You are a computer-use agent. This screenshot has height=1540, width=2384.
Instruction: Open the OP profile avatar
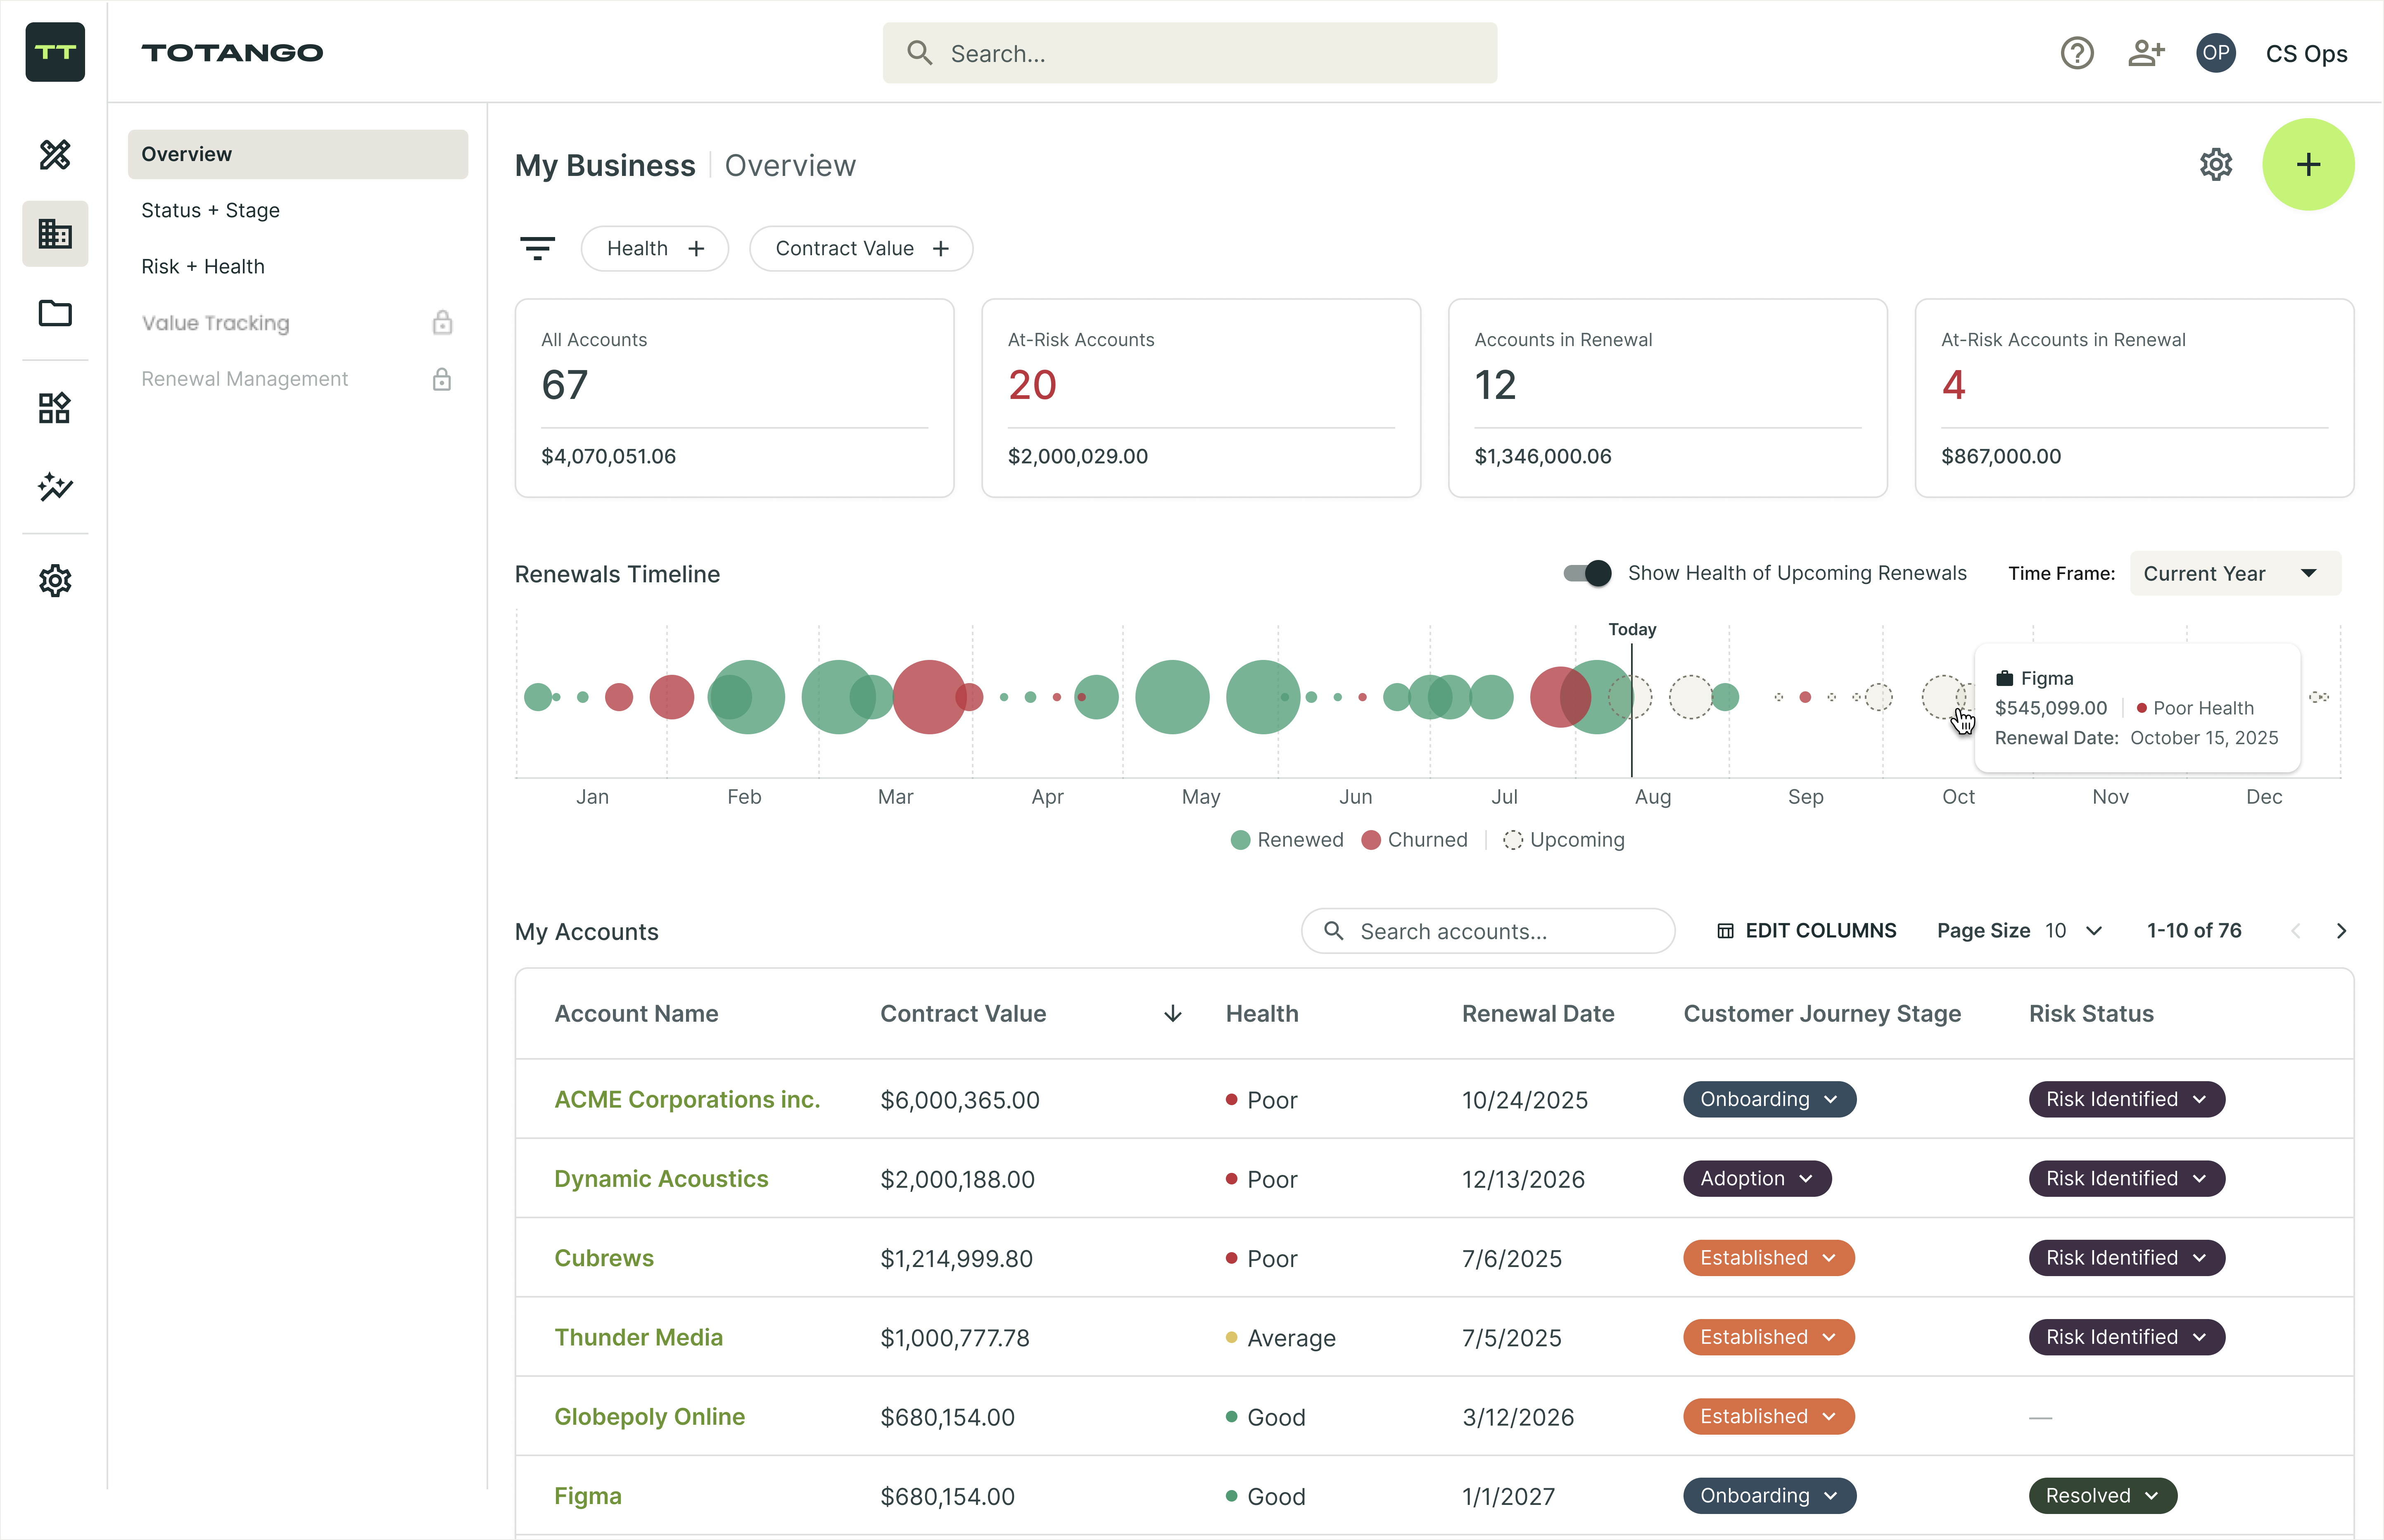click(x=2216, y=53)
